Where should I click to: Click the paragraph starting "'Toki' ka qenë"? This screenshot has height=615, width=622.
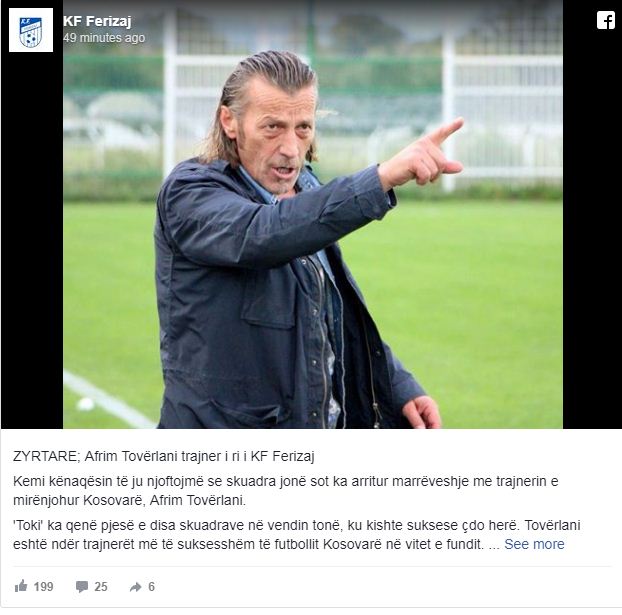tap(297, 534)
